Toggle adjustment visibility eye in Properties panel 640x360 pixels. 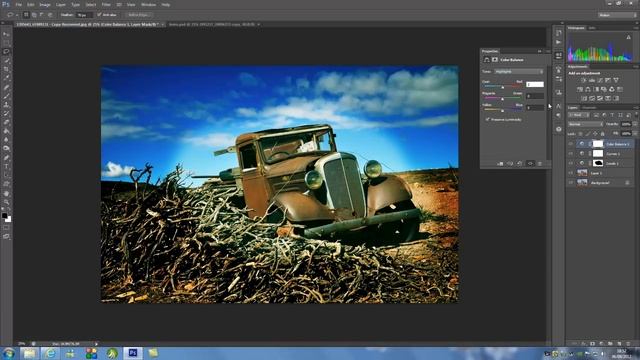point(530,164)
